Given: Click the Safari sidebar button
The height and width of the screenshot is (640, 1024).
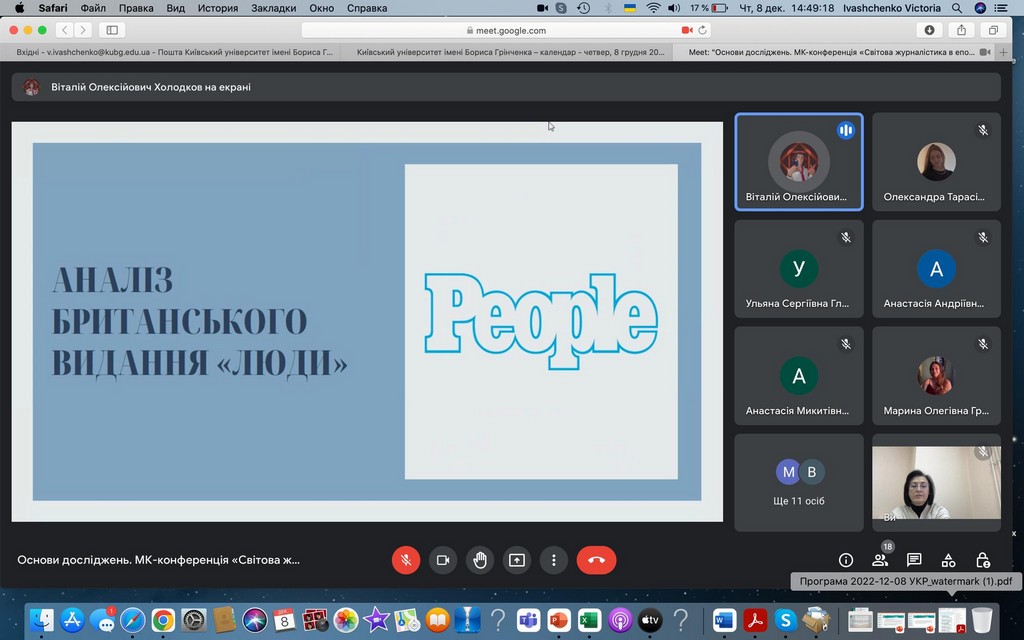Looking at the screenshot, I should coord(112,30).
